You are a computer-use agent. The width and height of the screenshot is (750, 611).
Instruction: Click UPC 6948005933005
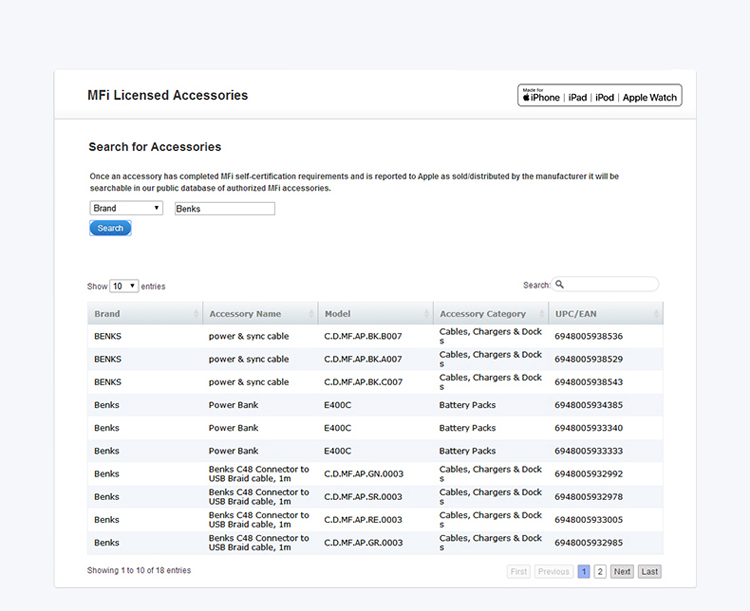[x=588, y=520]
